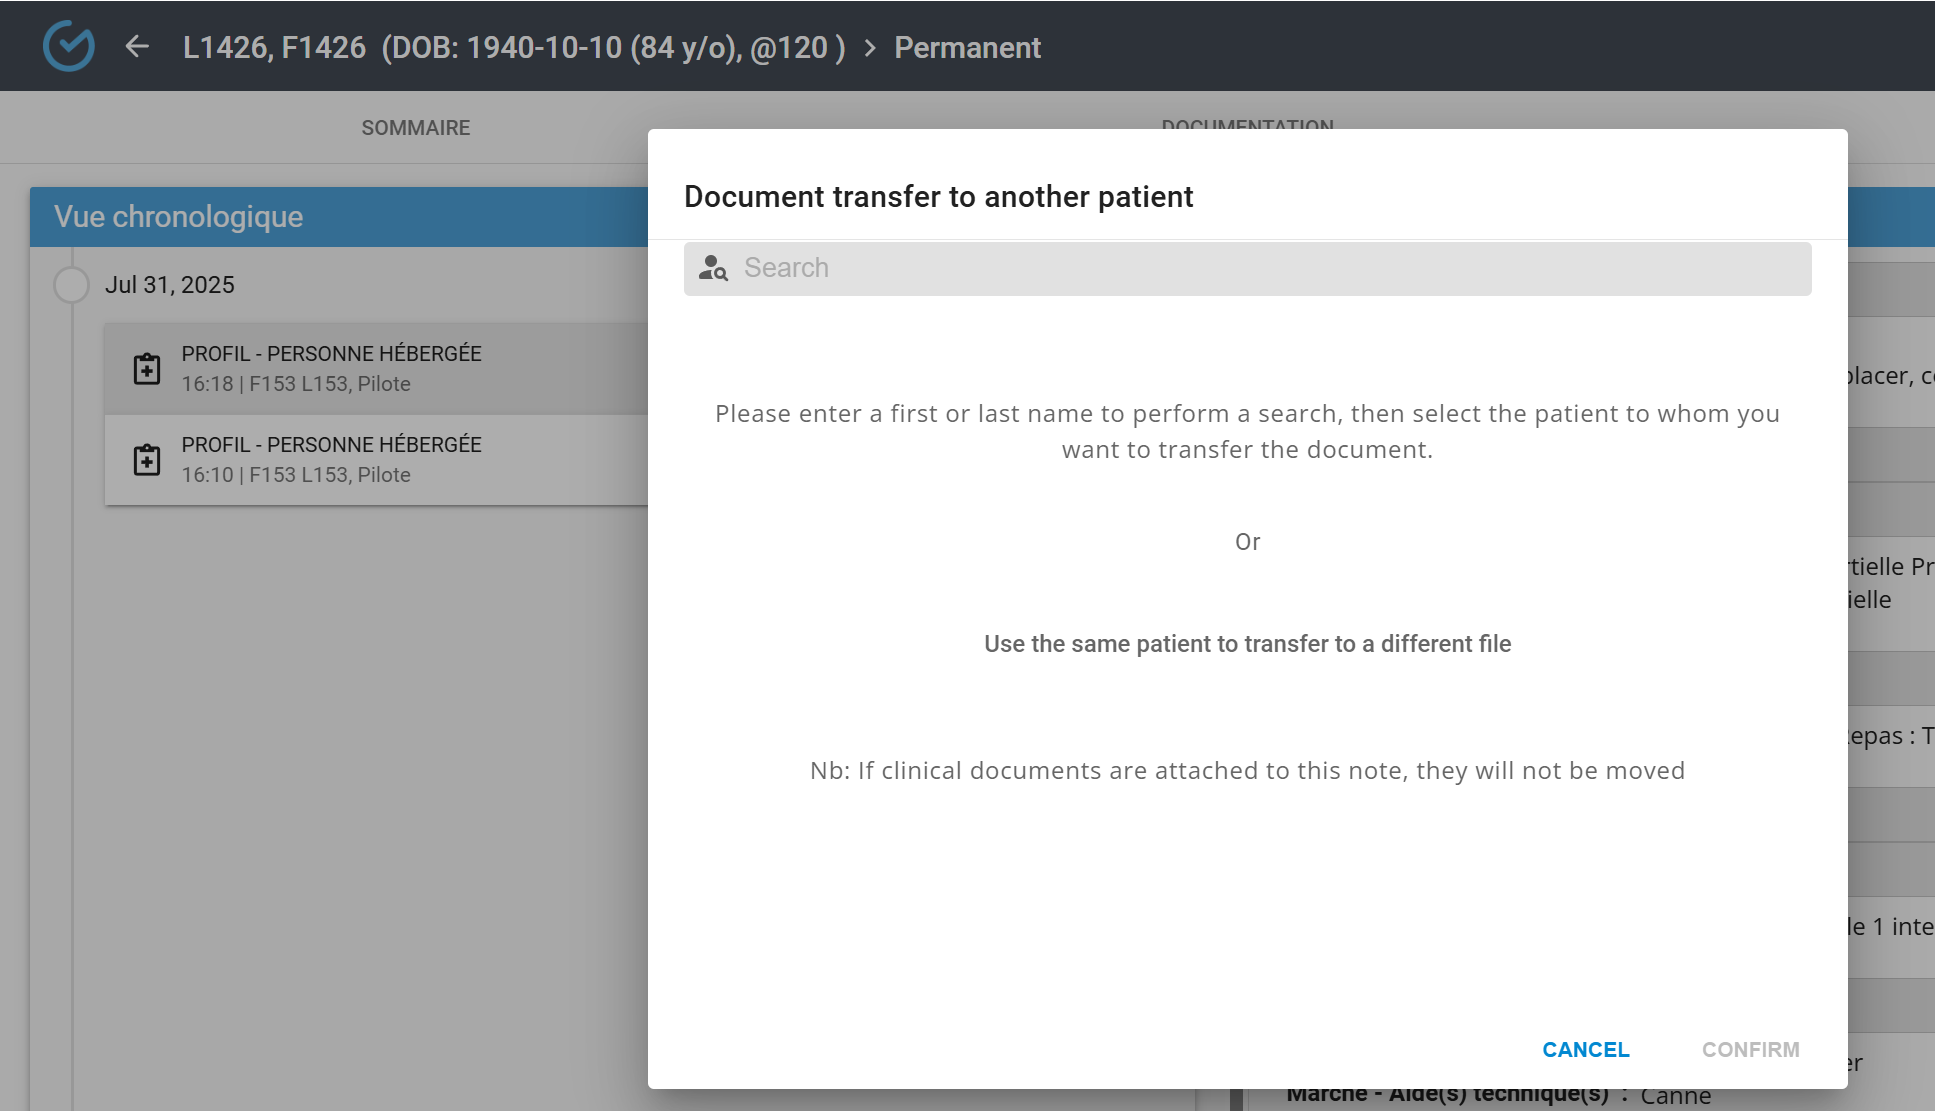Click the clipboard icon of the 16:10 profile entry

click(x=147, y=460)
